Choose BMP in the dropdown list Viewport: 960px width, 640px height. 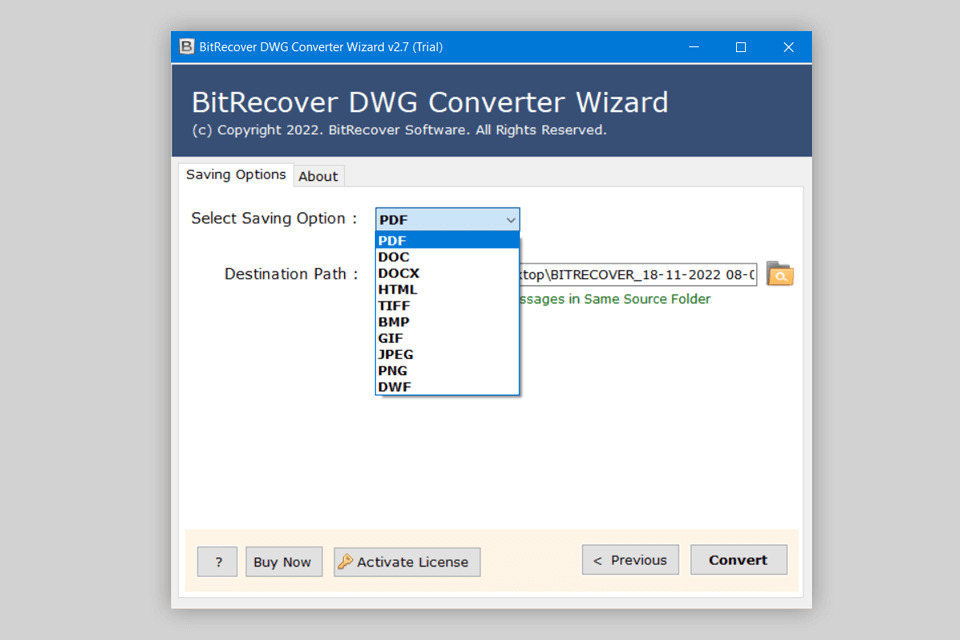pyautogui.click(x=448, y=322)
